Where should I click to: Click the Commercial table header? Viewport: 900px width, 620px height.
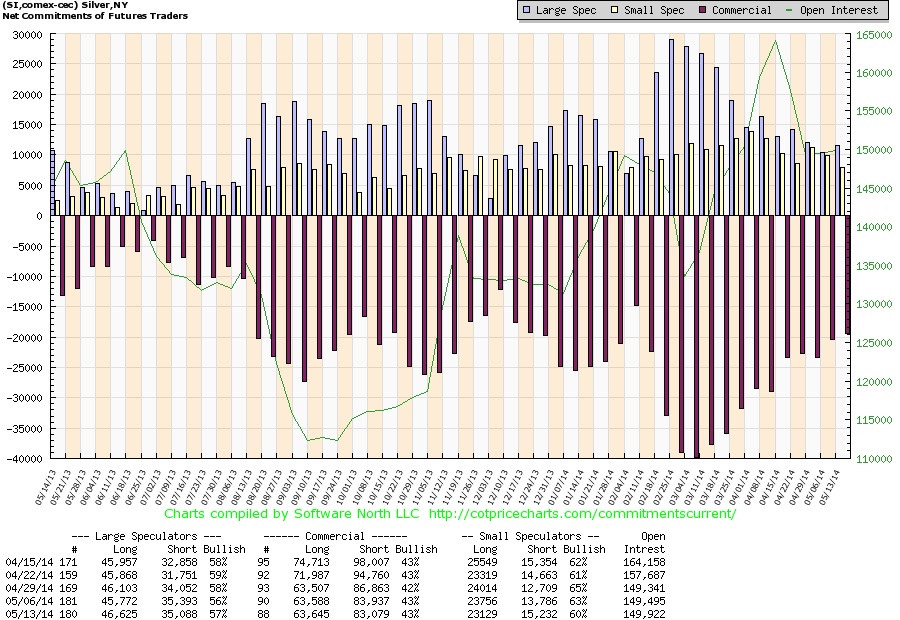[335, 536]
